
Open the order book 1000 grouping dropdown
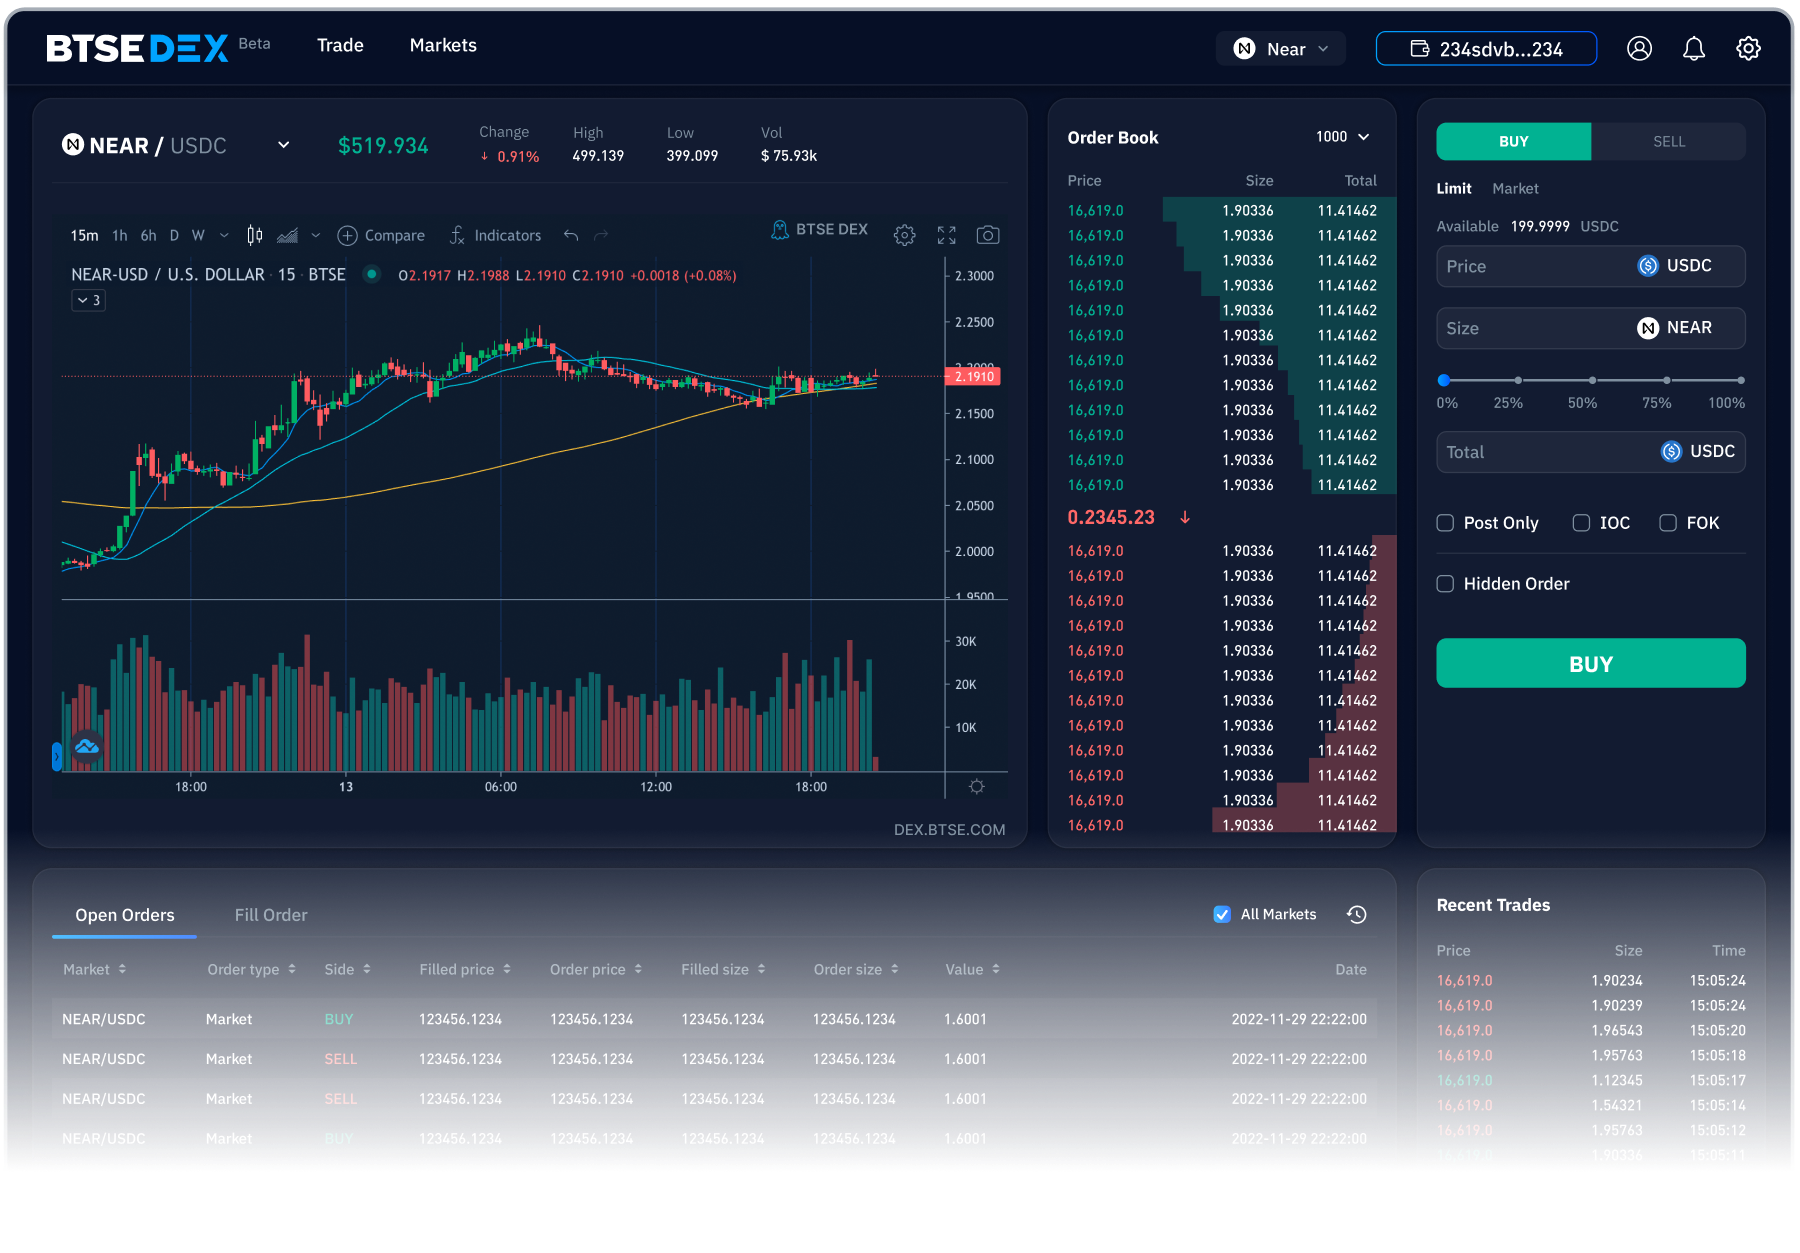pos(1342,137)
